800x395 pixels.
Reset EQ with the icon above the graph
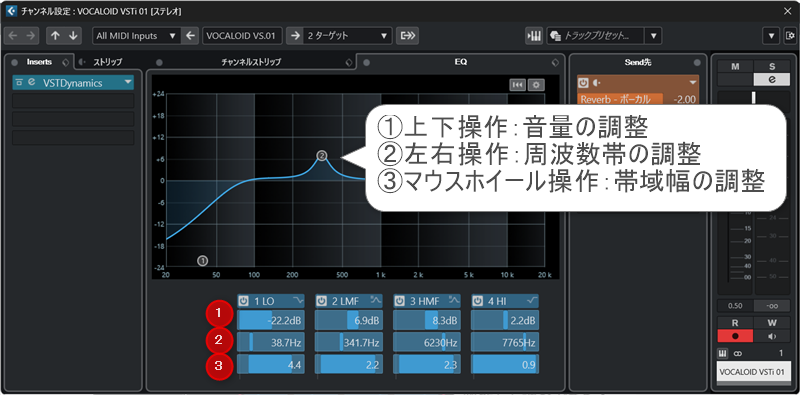[x=517, y=85]
